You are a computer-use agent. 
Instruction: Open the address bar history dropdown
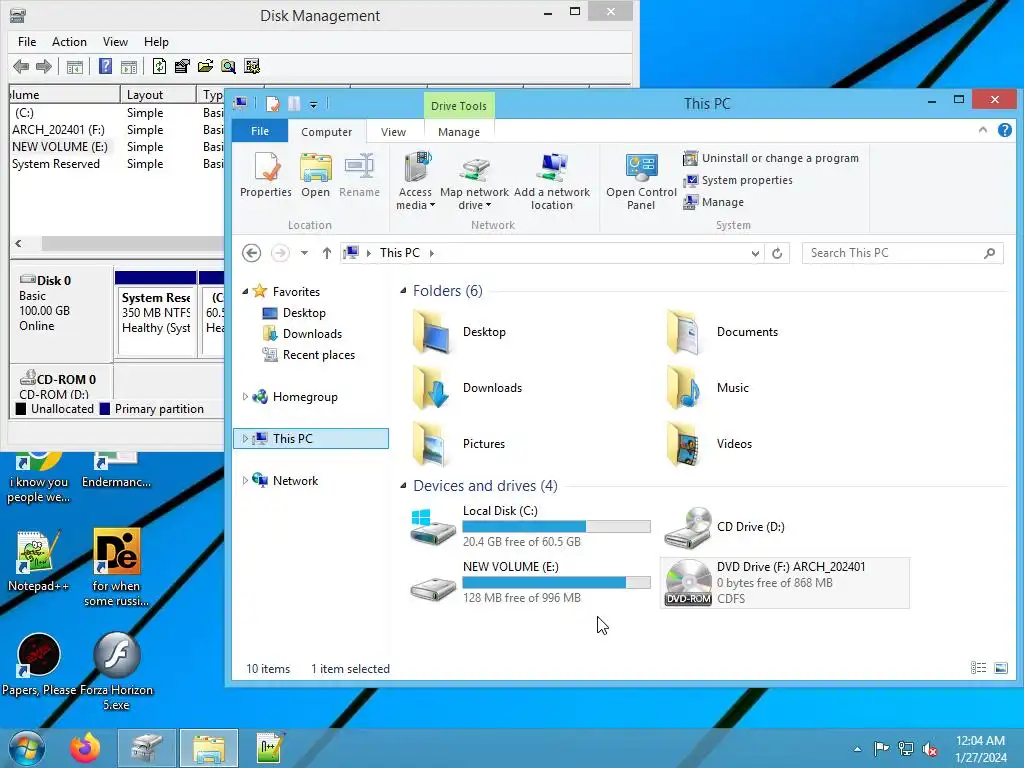pos(755,253)
